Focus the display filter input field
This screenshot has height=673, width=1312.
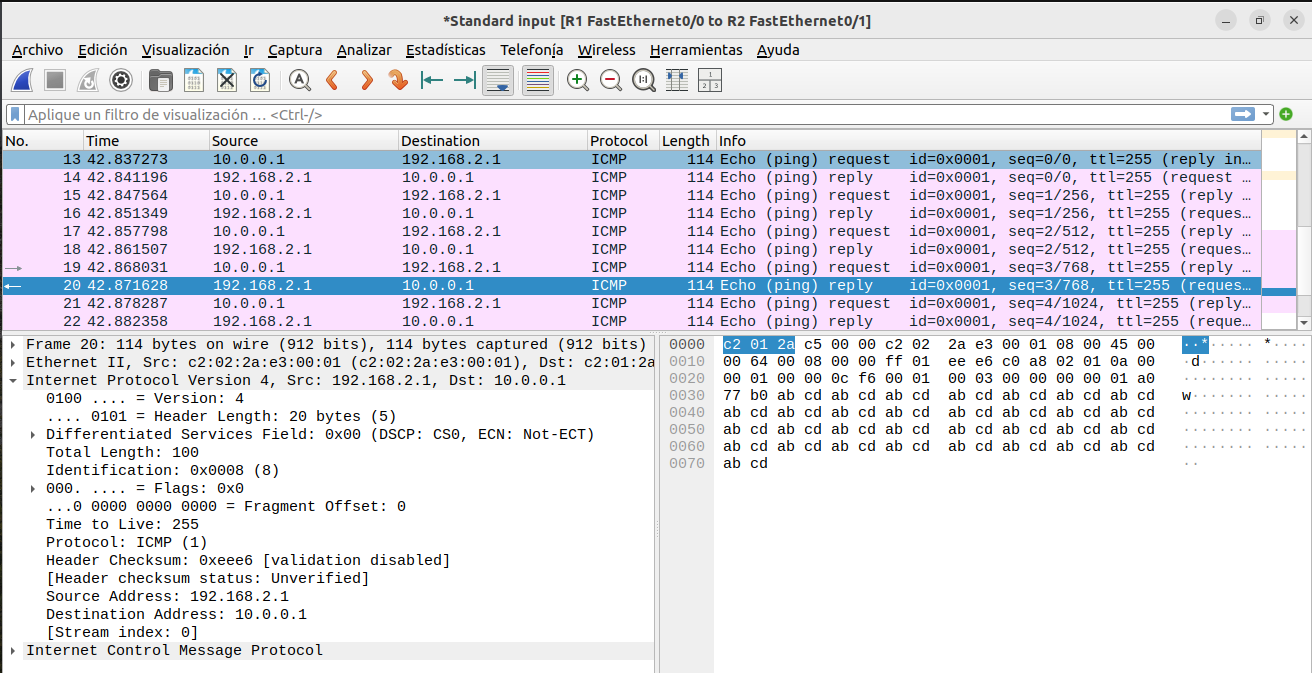tap(627, 115)
